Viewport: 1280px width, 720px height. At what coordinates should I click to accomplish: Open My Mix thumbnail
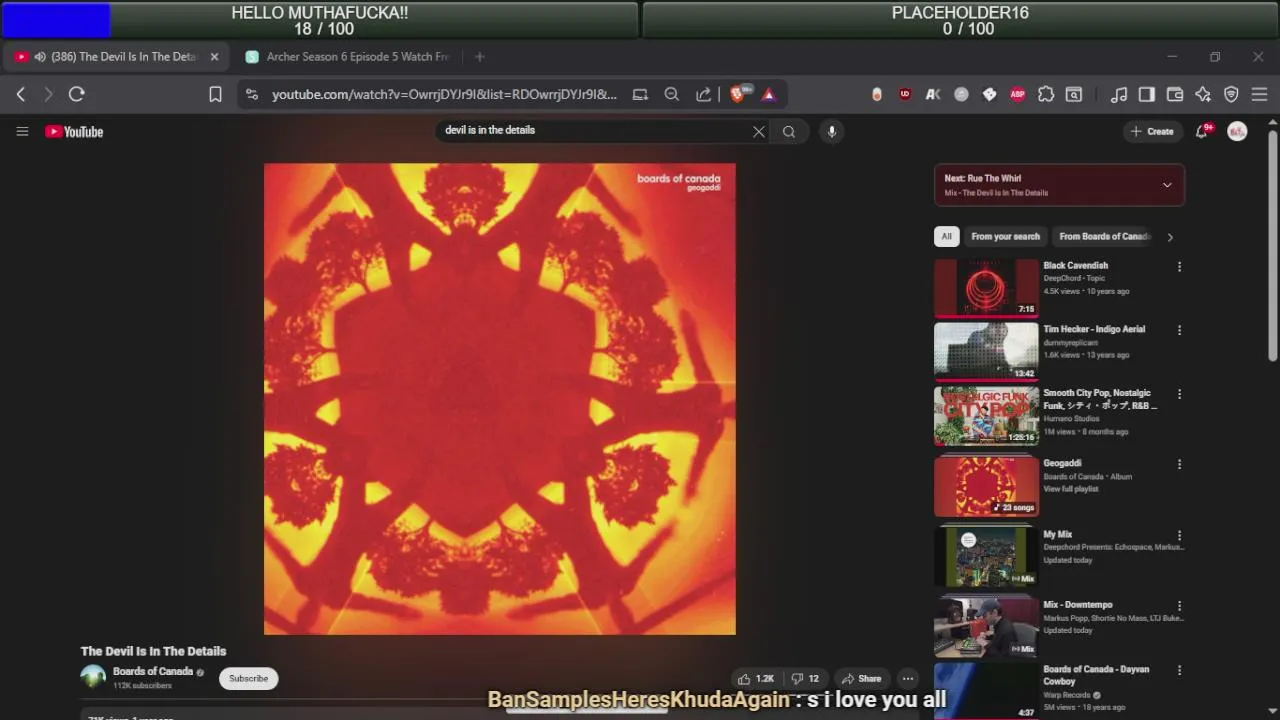pos(986,556)
